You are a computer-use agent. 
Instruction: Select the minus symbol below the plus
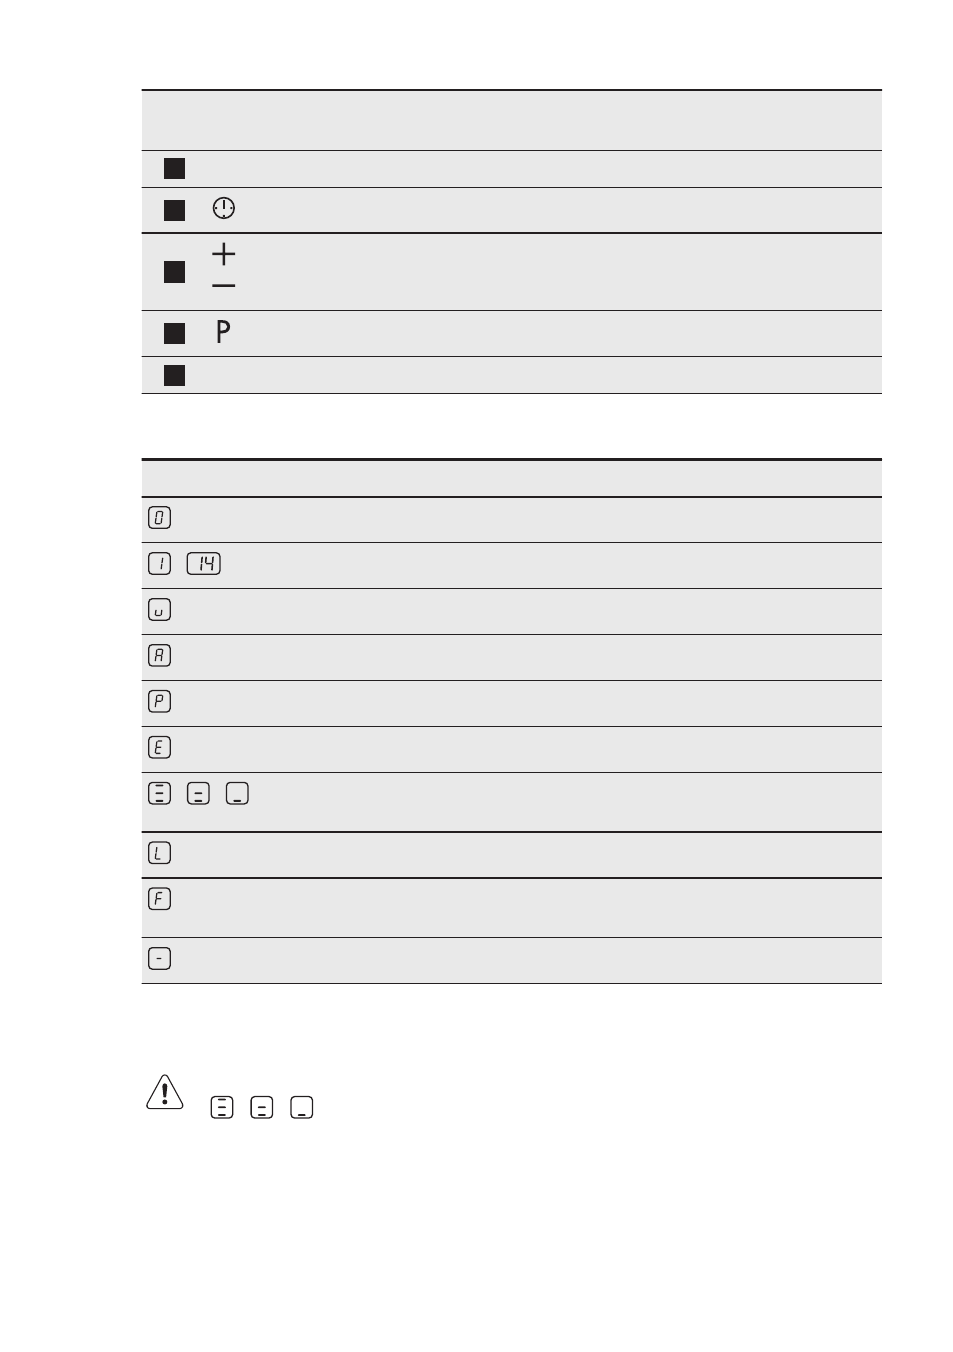[x=224, y=286]
